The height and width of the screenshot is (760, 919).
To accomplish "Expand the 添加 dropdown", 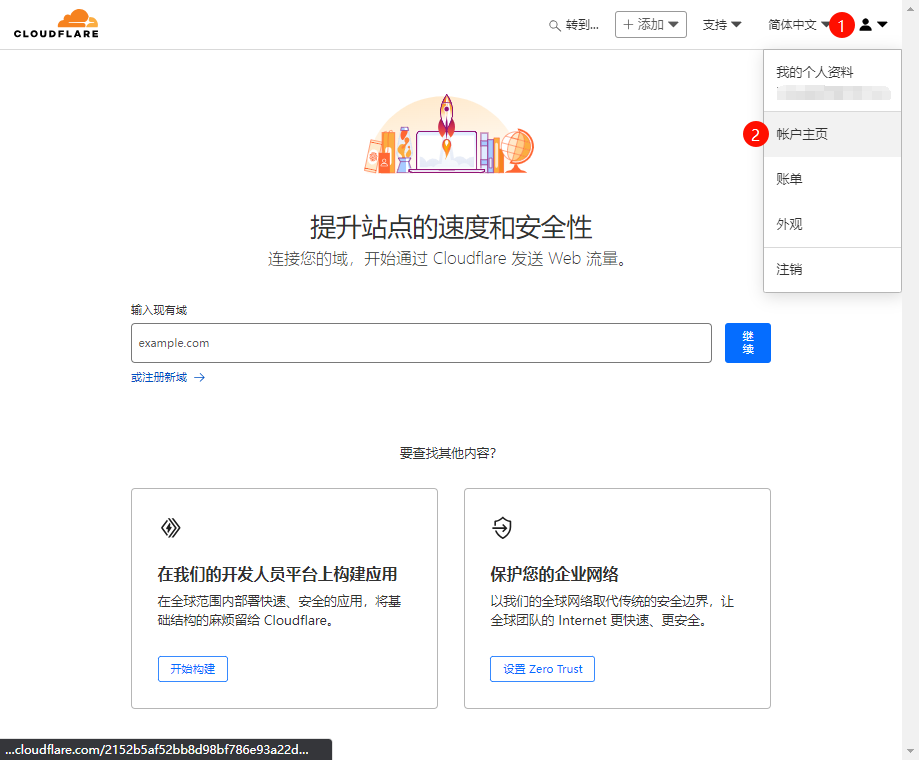I will coord(674,25).
